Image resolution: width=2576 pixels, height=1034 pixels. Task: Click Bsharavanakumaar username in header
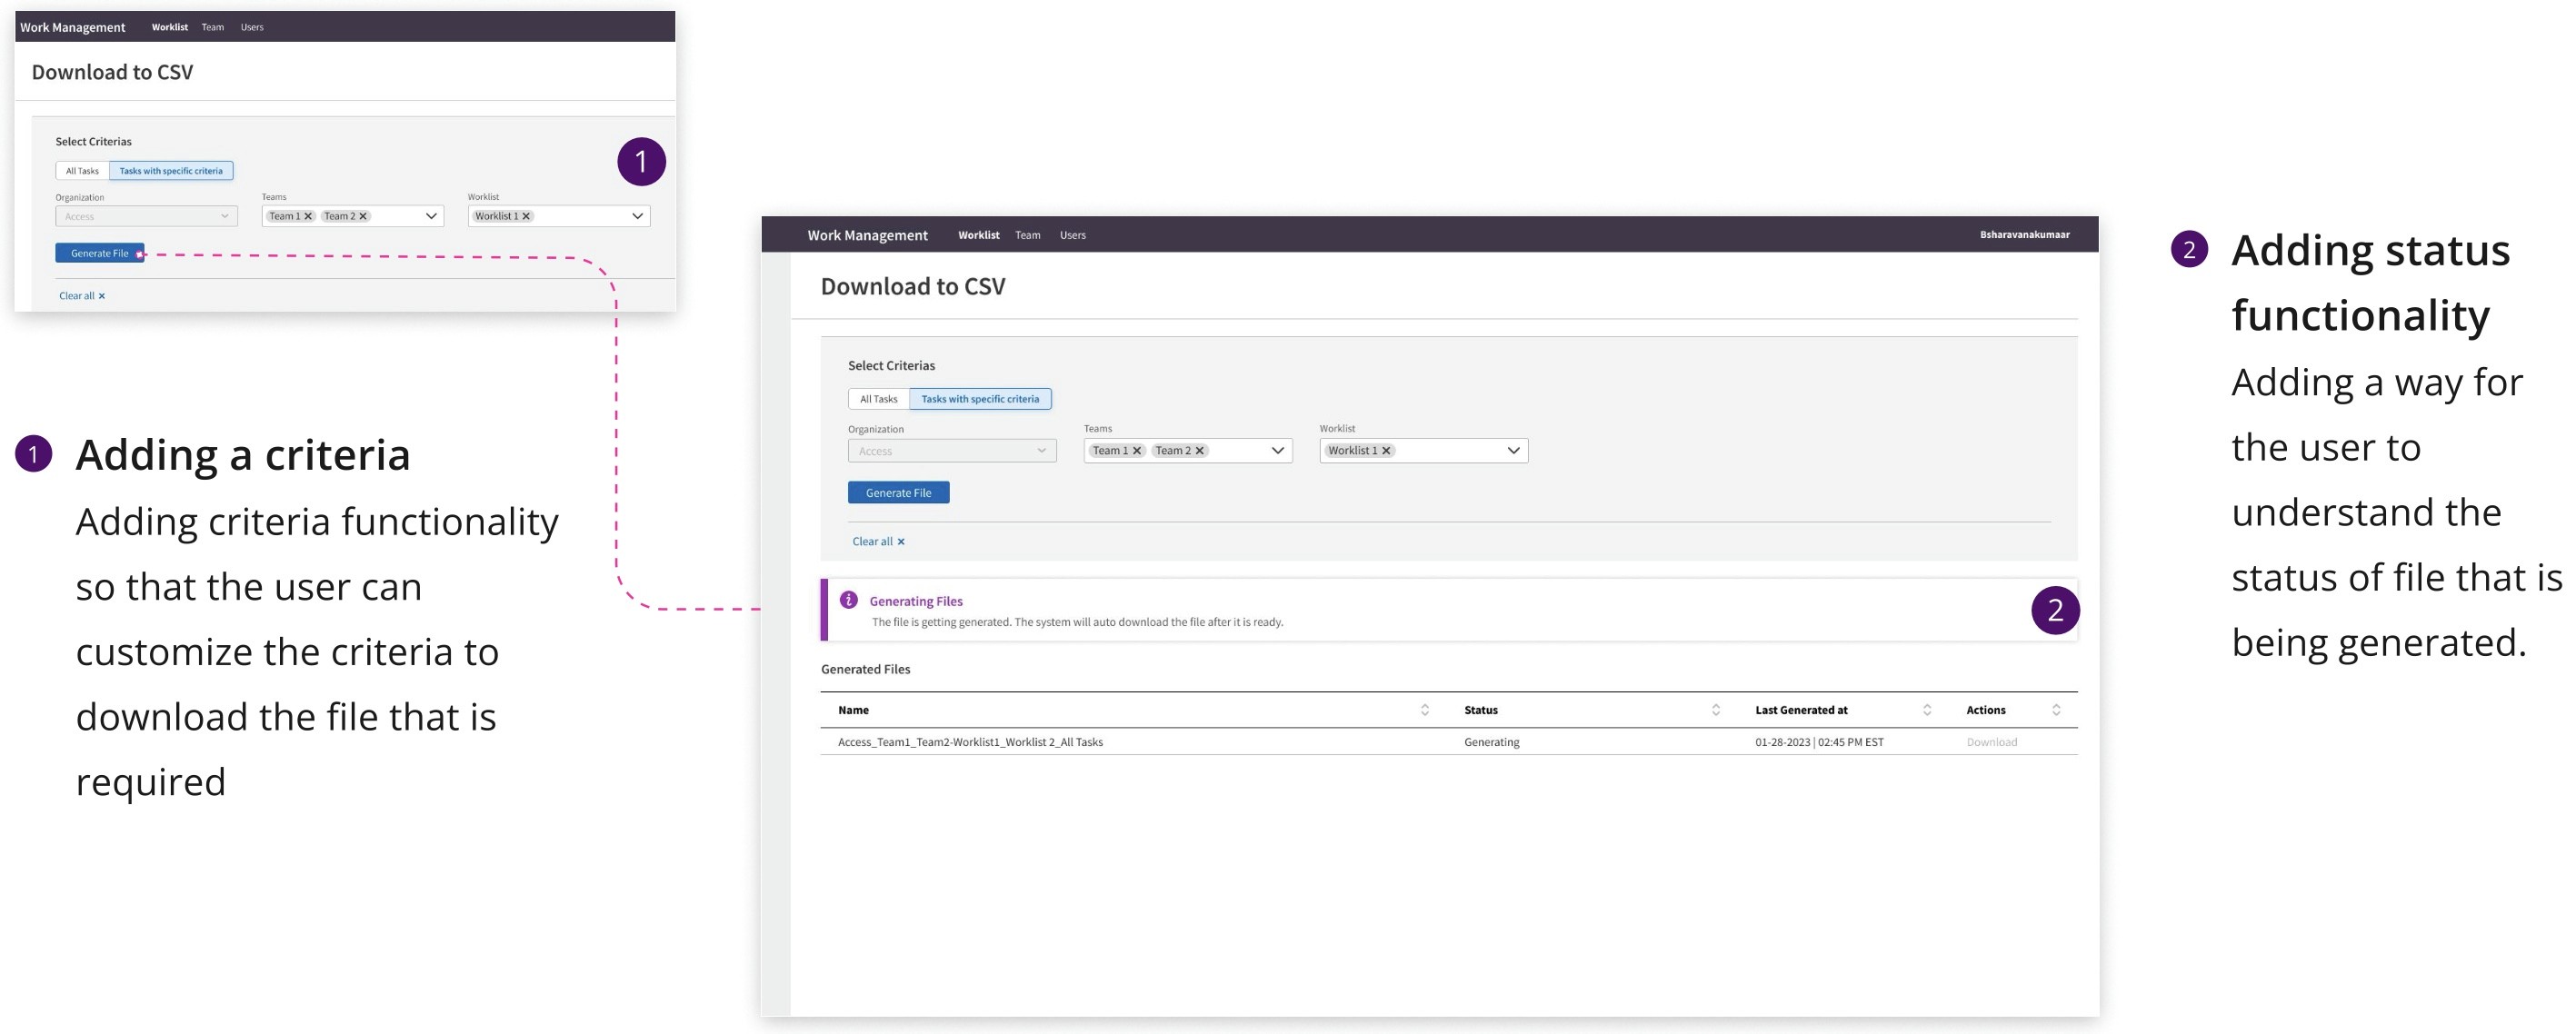click(2024, 235)
